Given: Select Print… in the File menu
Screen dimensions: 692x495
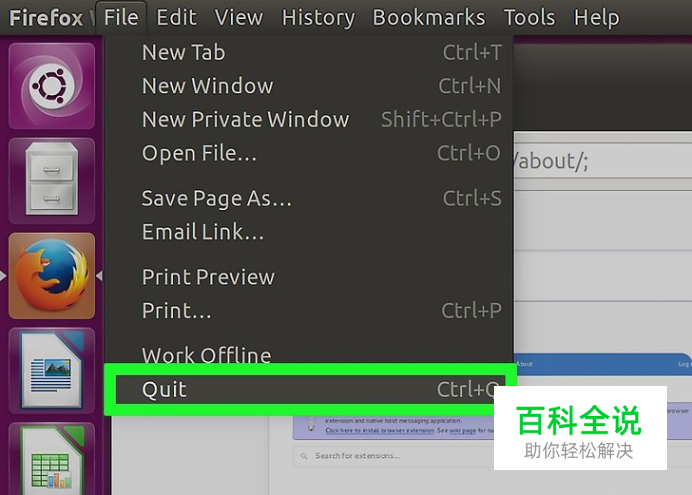Looking at the screenshot, I should 309,311.
